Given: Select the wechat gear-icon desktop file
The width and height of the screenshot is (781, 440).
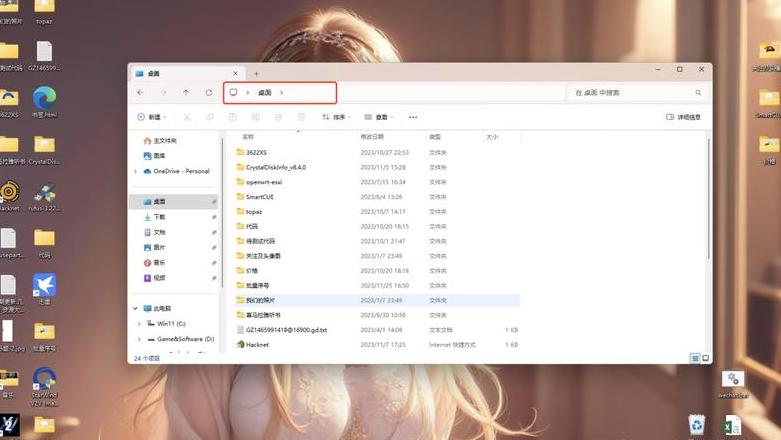Looking at the screenshot, I should 733,385.
